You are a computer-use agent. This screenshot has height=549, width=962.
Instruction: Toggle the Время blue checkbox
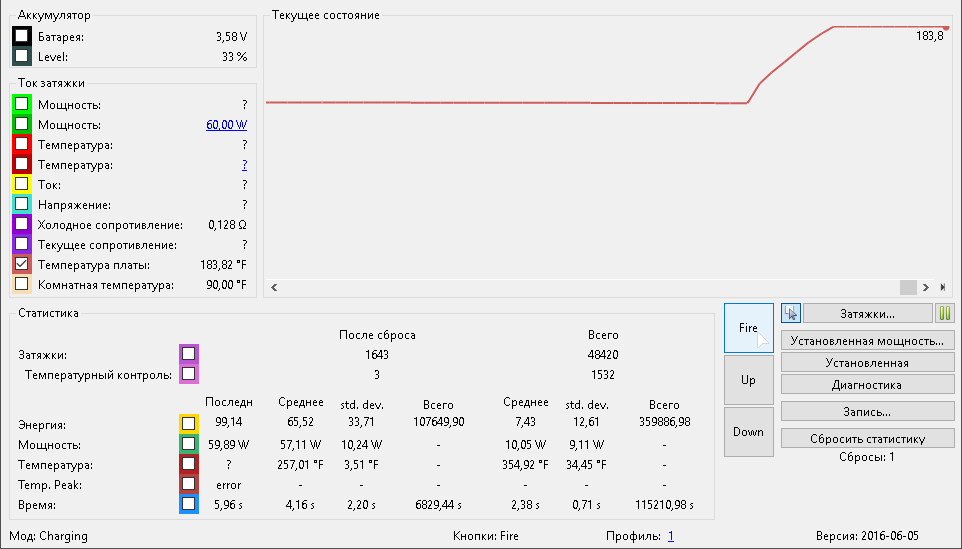[188, 504]
